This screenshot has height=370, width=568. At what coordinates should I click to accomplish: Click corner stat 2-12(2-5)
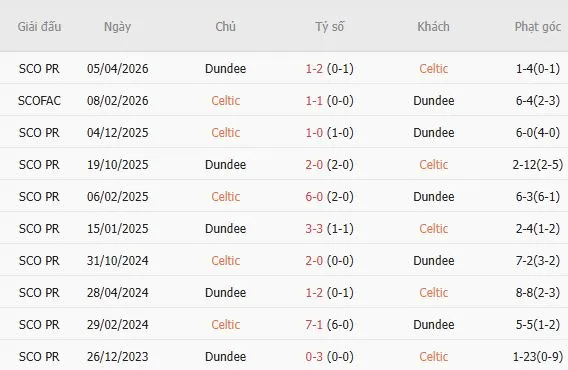pos(538,165)
